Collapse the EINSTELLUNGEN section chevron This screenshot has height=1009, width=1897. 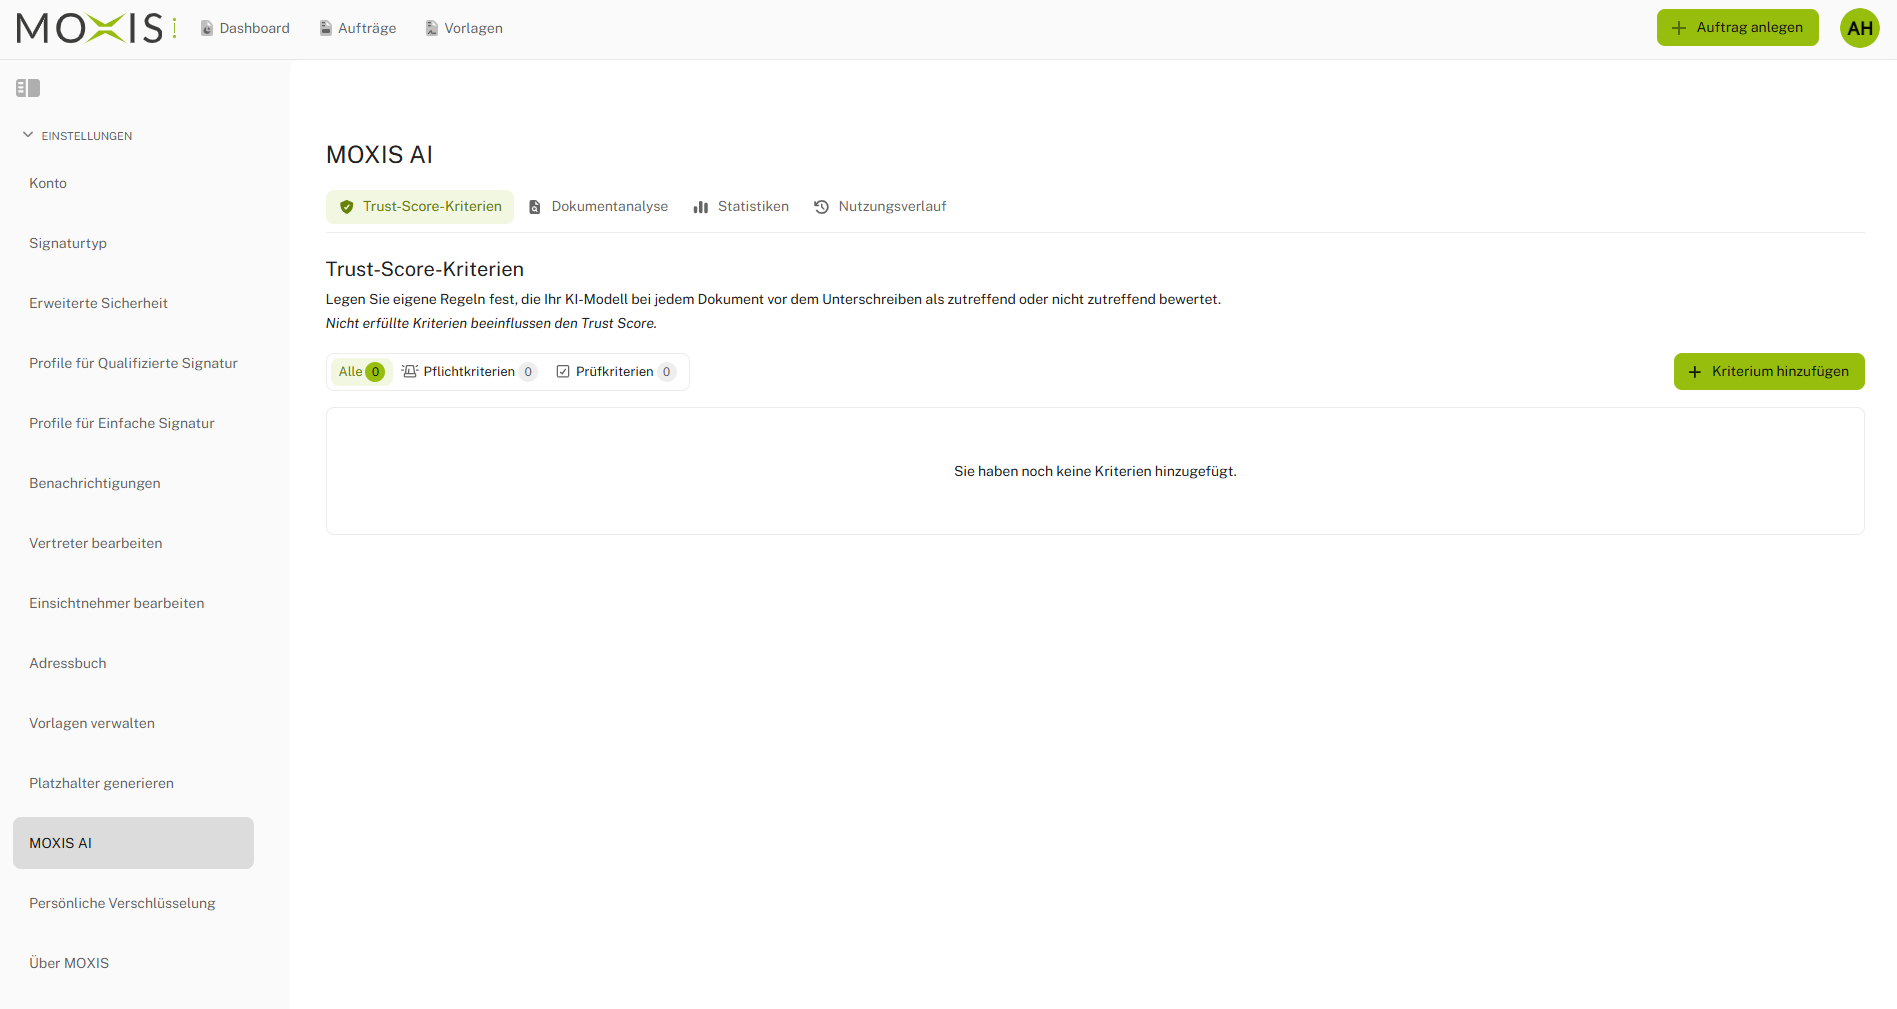pos(28,135)
